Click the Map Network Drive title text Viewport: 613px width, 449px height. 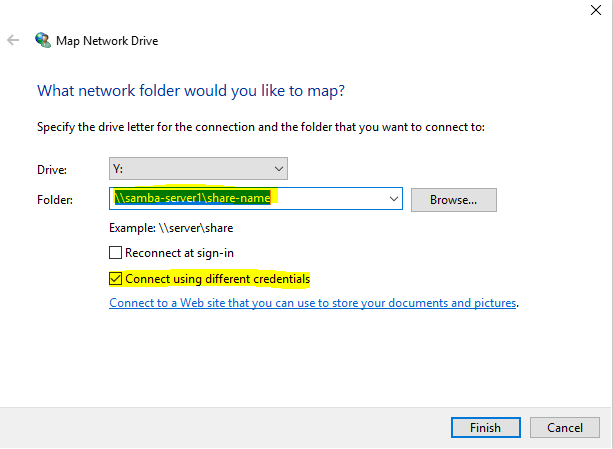click(107, 41)
